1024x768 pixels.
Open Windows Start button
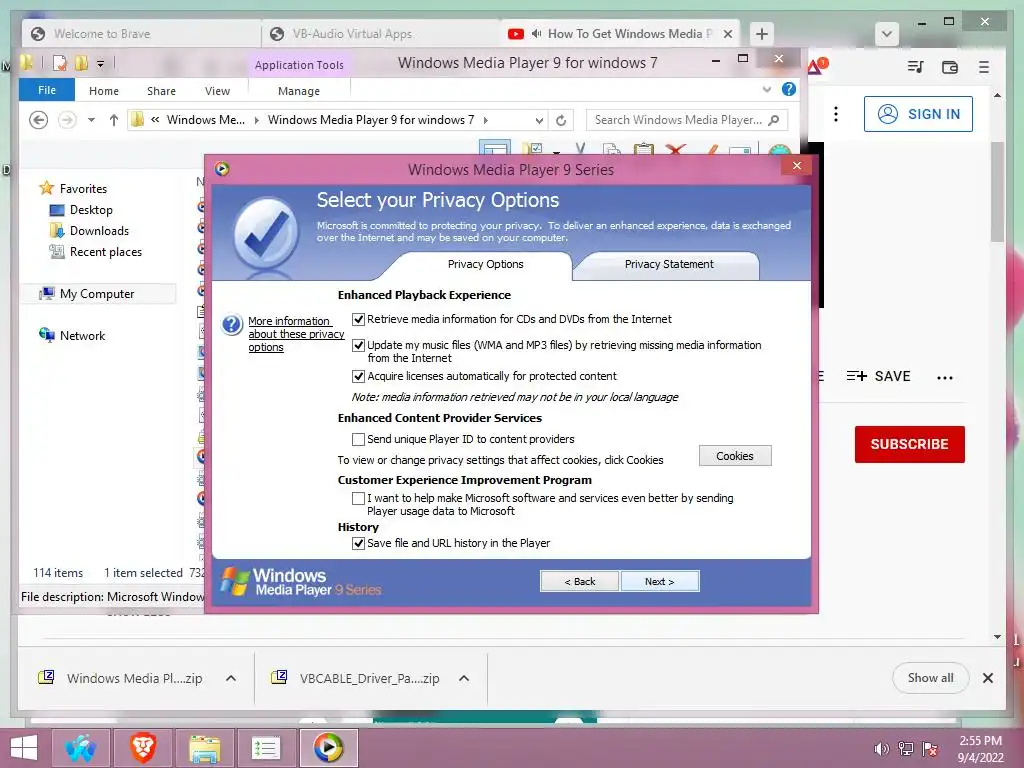(24, 748)
